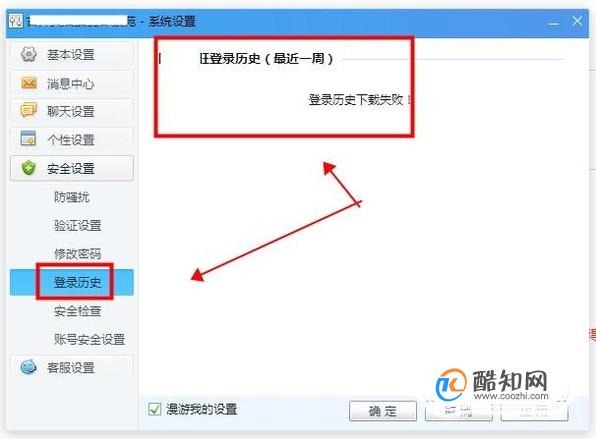Click the chat bubble icon for 聊天设置
Image resolution: width=596 pixels, height=439 pixels.
29,111
